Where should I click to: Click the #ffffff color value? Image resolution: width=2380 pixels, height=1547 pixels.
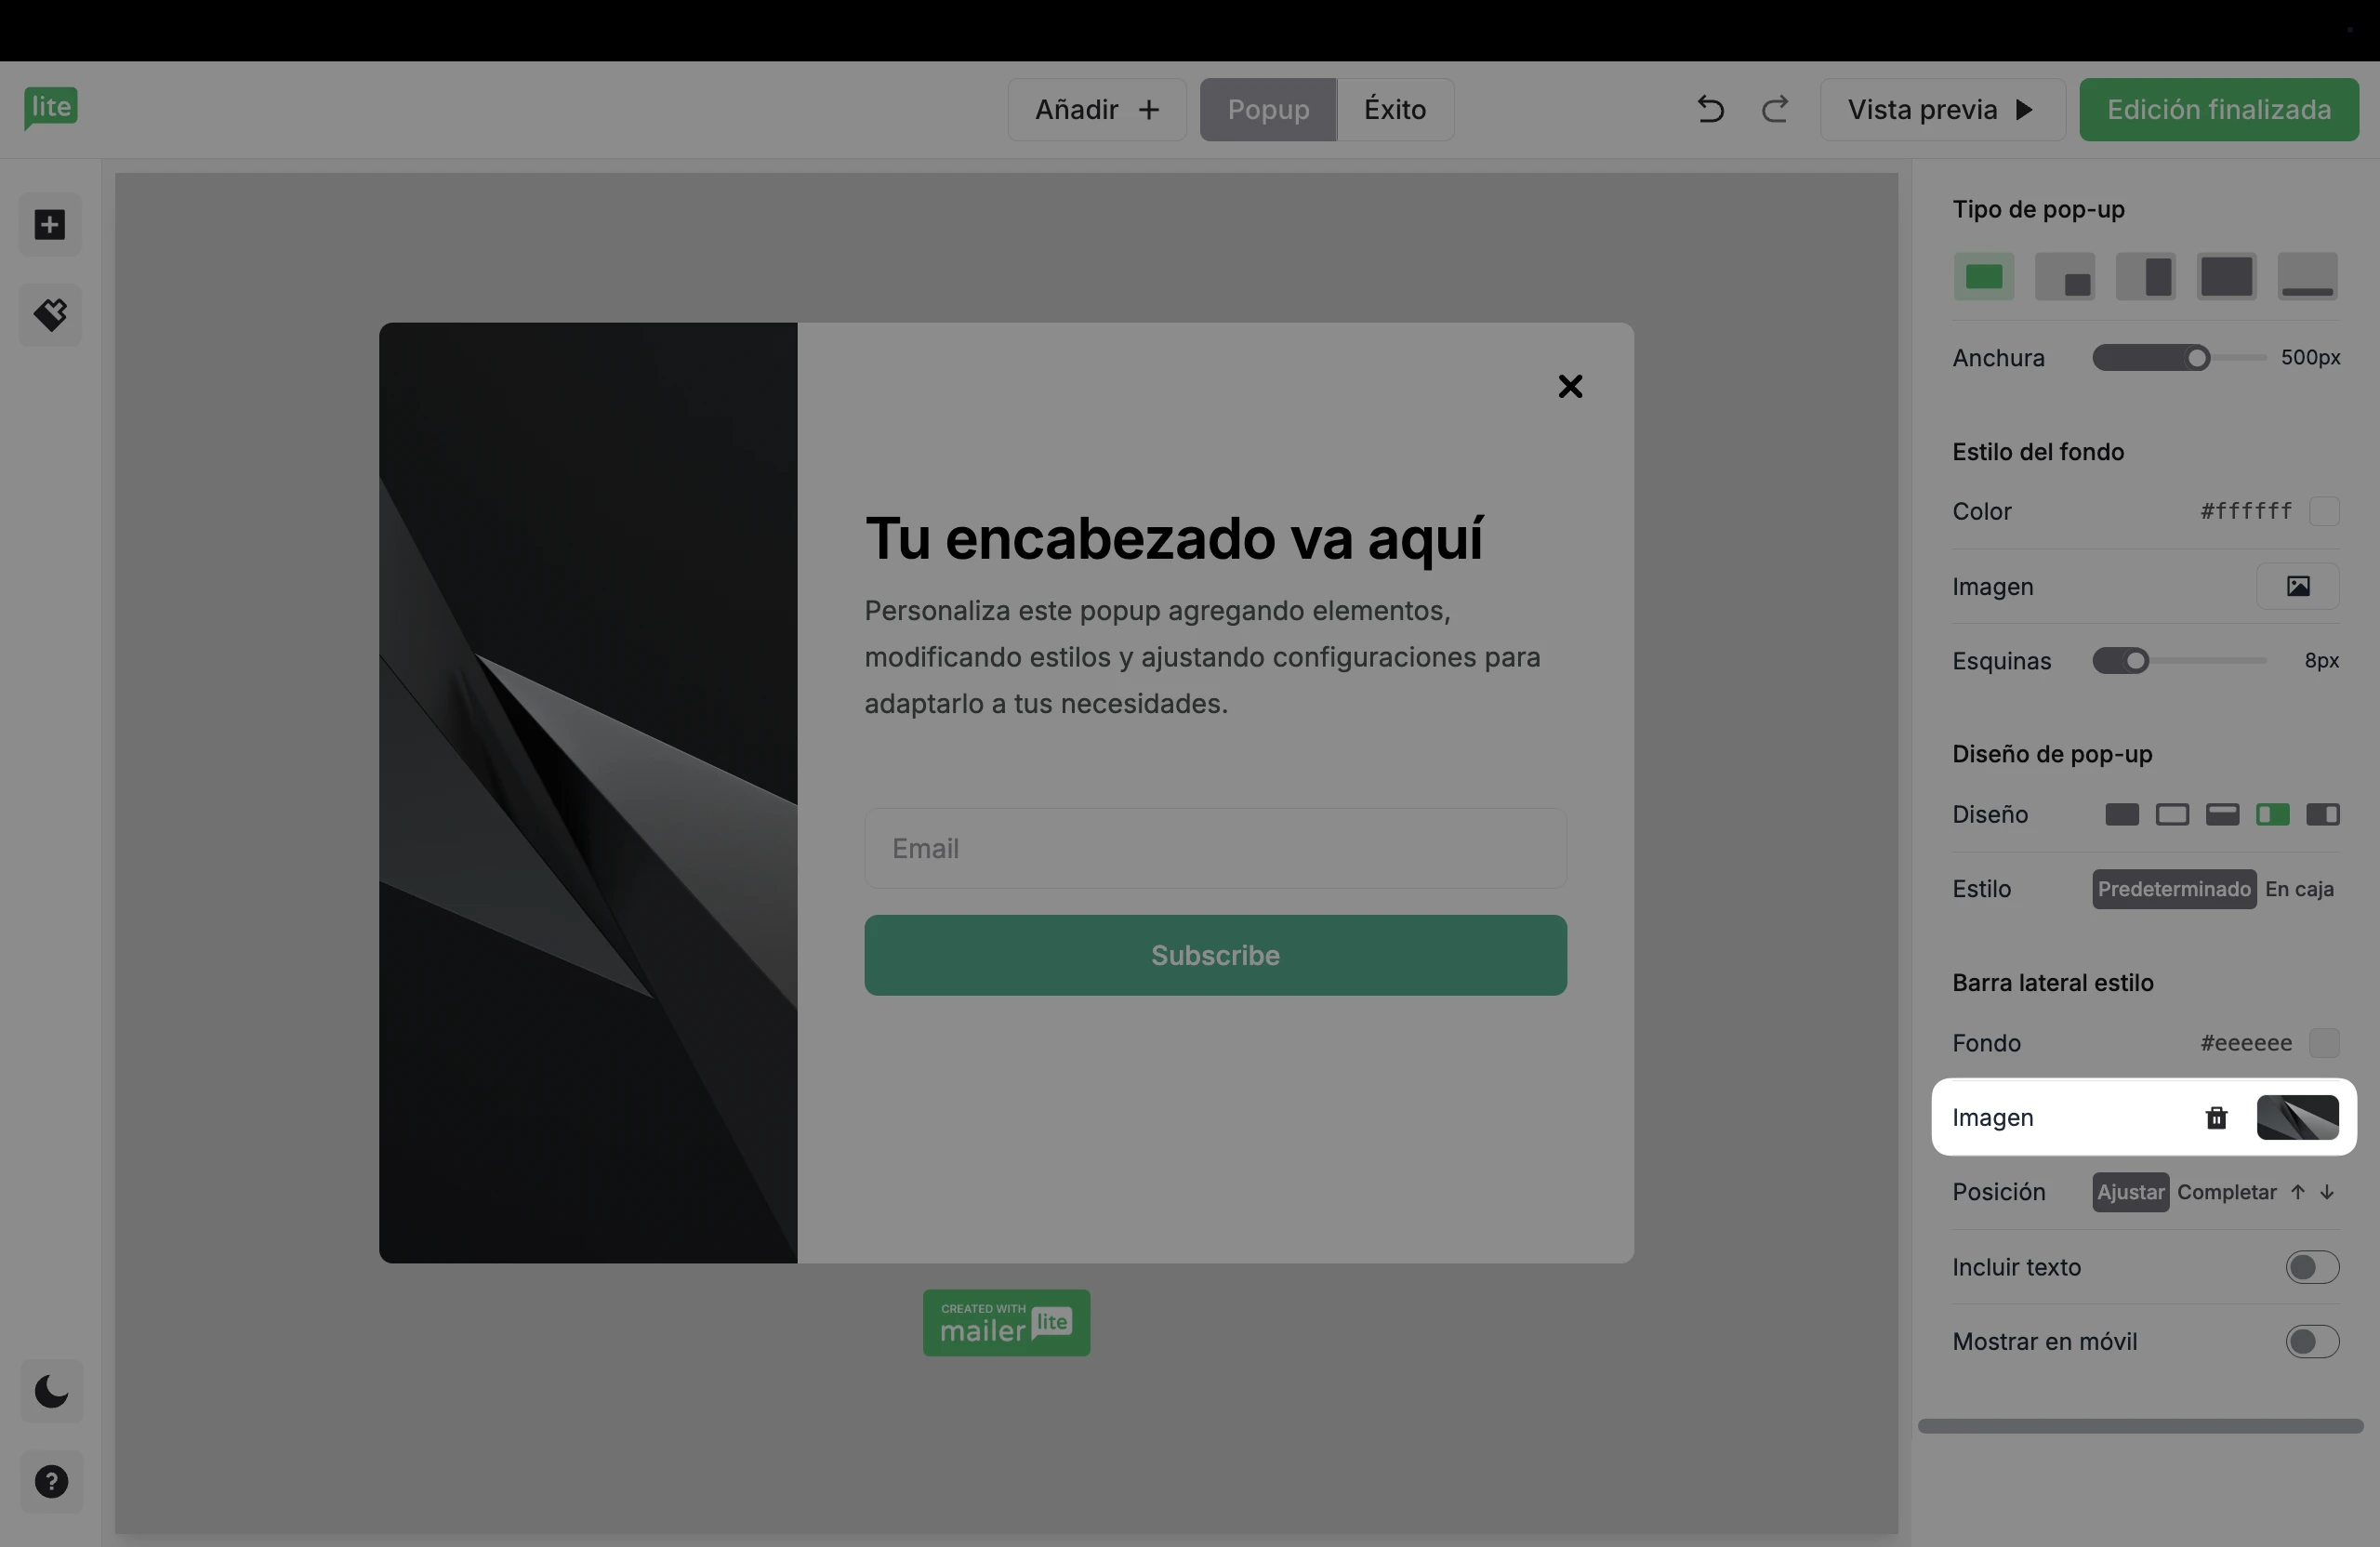tap(2245, 511)
